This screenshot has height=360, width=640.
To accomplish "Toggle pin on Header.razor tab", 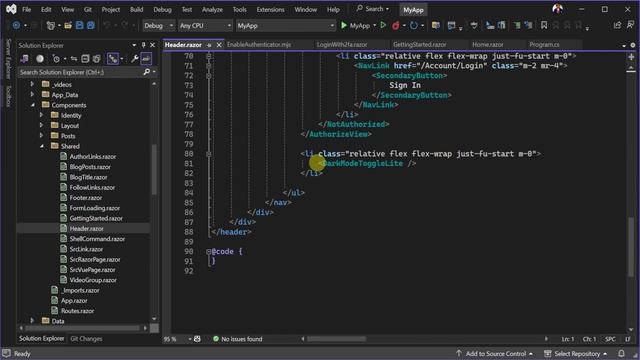I will pos(209,45).
